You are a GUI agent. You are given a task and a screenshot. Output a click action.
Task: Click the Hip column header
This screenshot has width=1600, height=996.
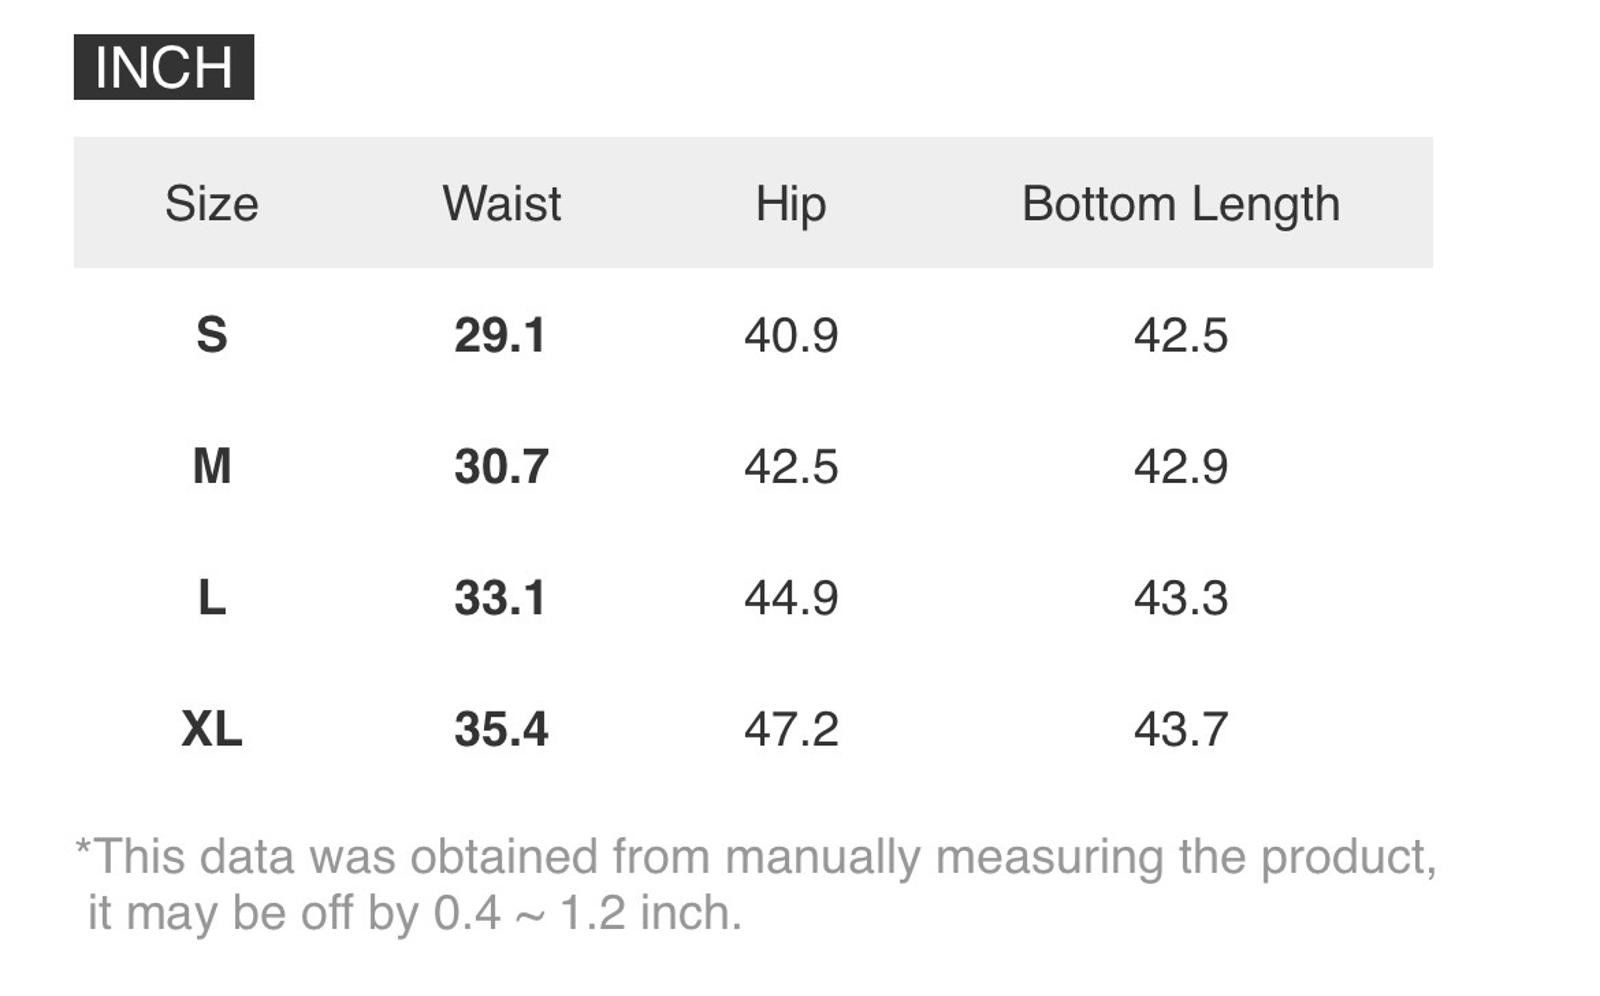pos(790,205)
